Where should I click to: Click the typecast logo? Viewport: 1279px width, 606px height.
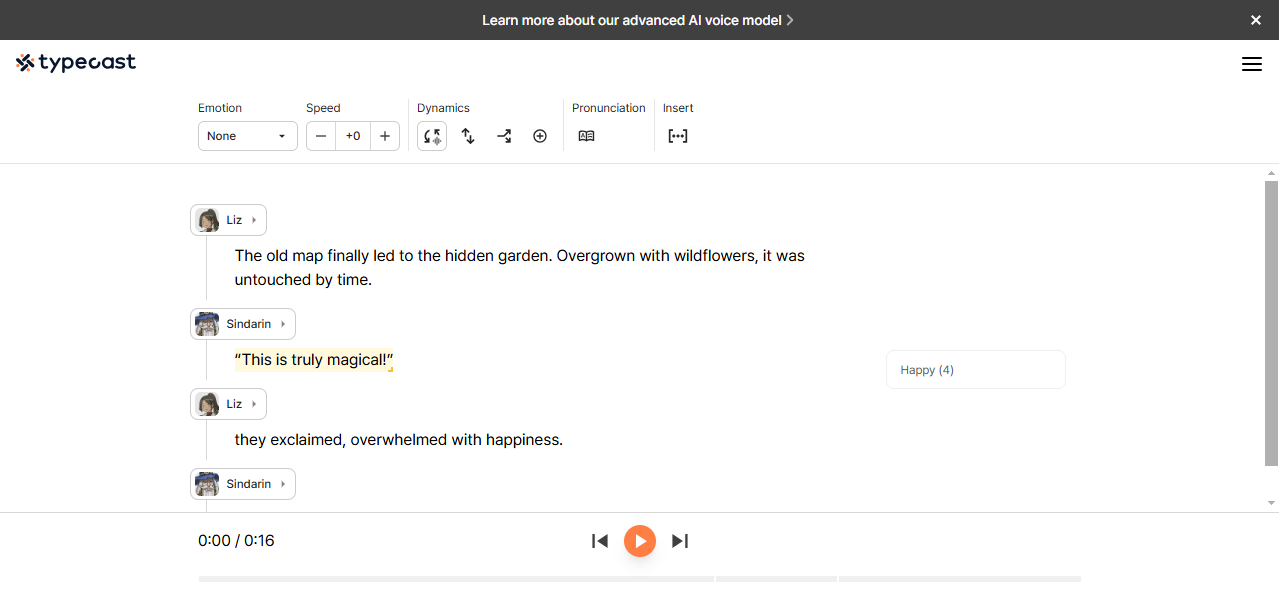(76, 62)
